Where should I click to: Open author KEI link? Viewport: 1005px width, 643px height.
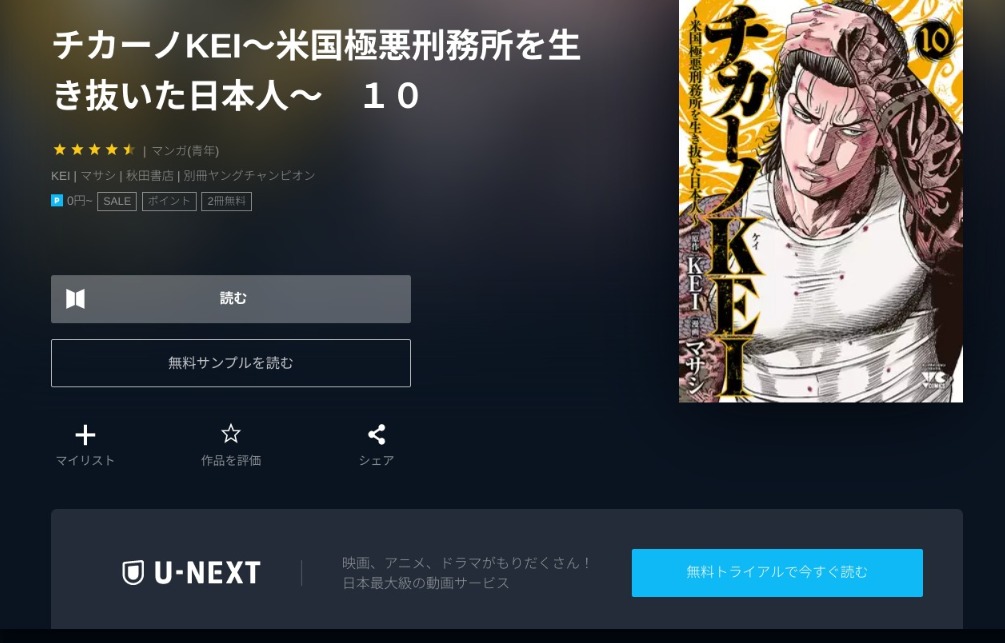point(61,176)
